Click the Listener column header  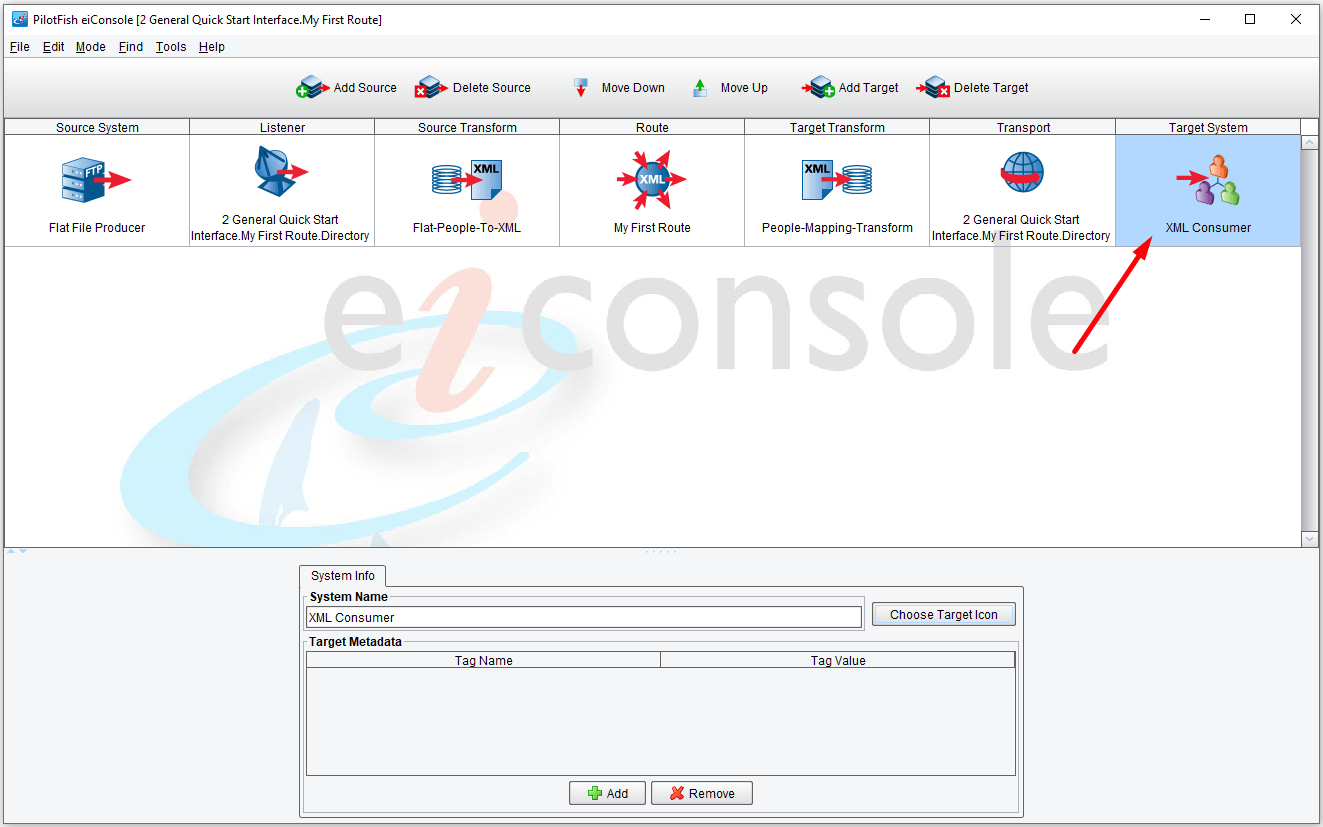(282, 127)
